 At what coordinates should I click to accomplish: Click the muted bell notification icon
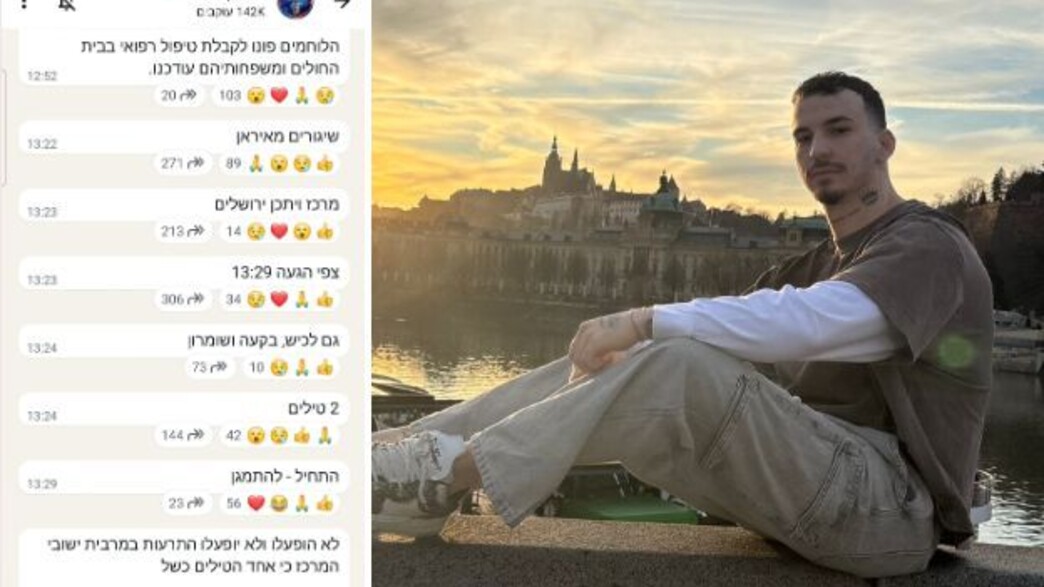coord(67,5)
